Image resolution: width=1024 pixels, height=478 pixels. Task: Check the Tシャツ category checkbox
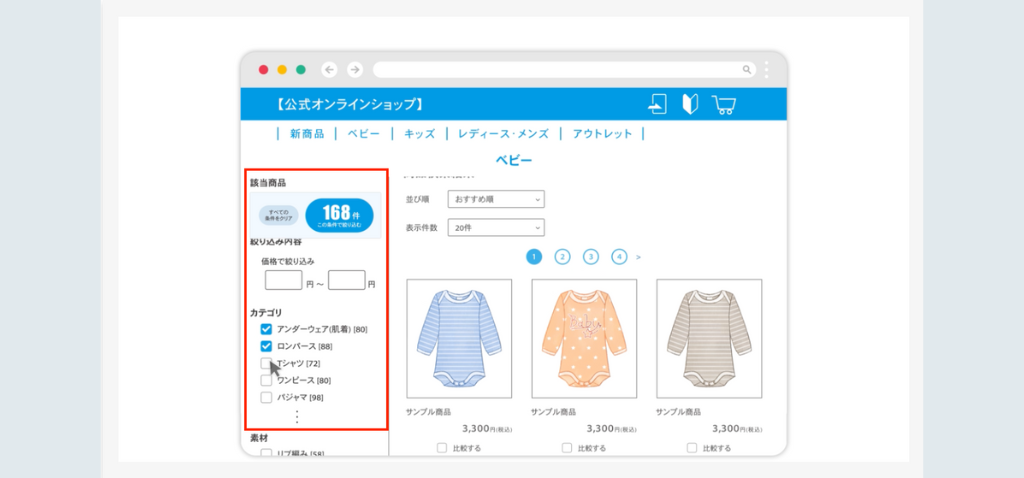pyautogui.click(x=266, y=363)
